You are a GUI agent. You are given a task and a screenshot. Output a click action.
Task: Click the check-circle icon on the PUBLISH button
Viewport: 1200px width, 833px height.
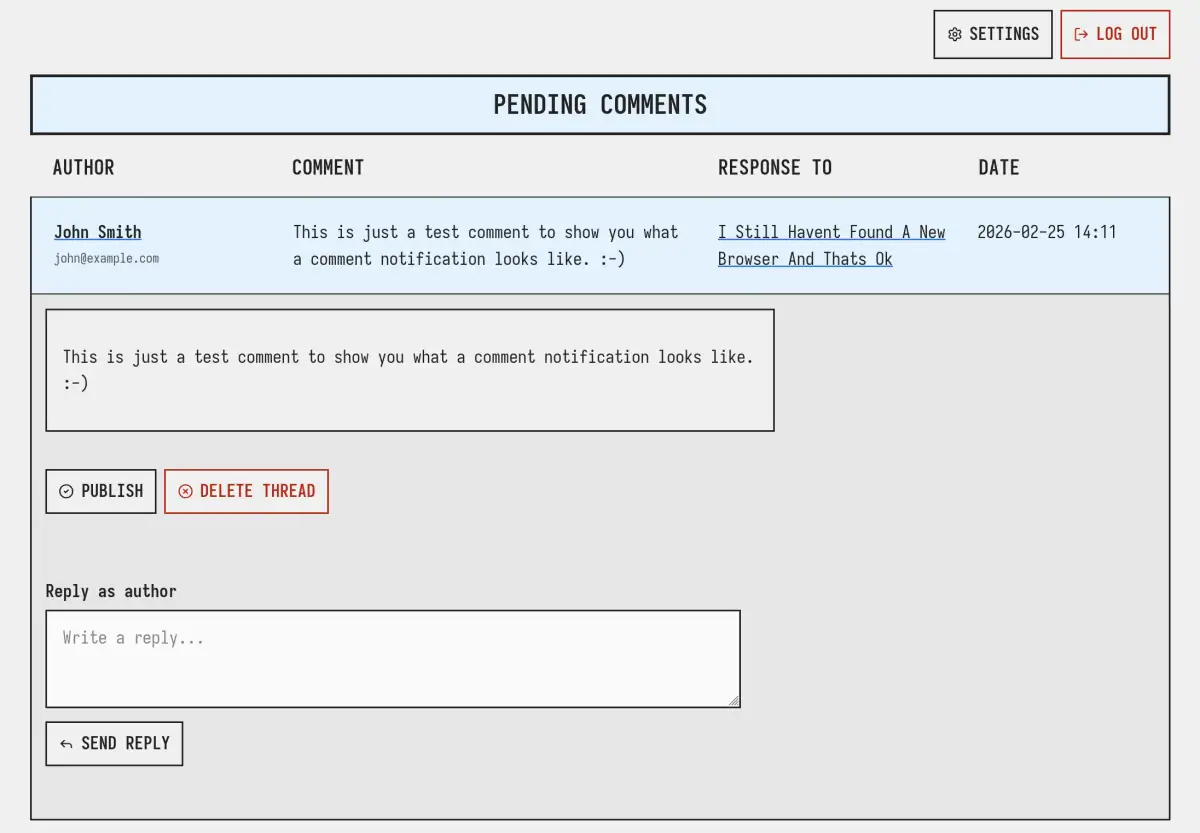pos(67,491)
